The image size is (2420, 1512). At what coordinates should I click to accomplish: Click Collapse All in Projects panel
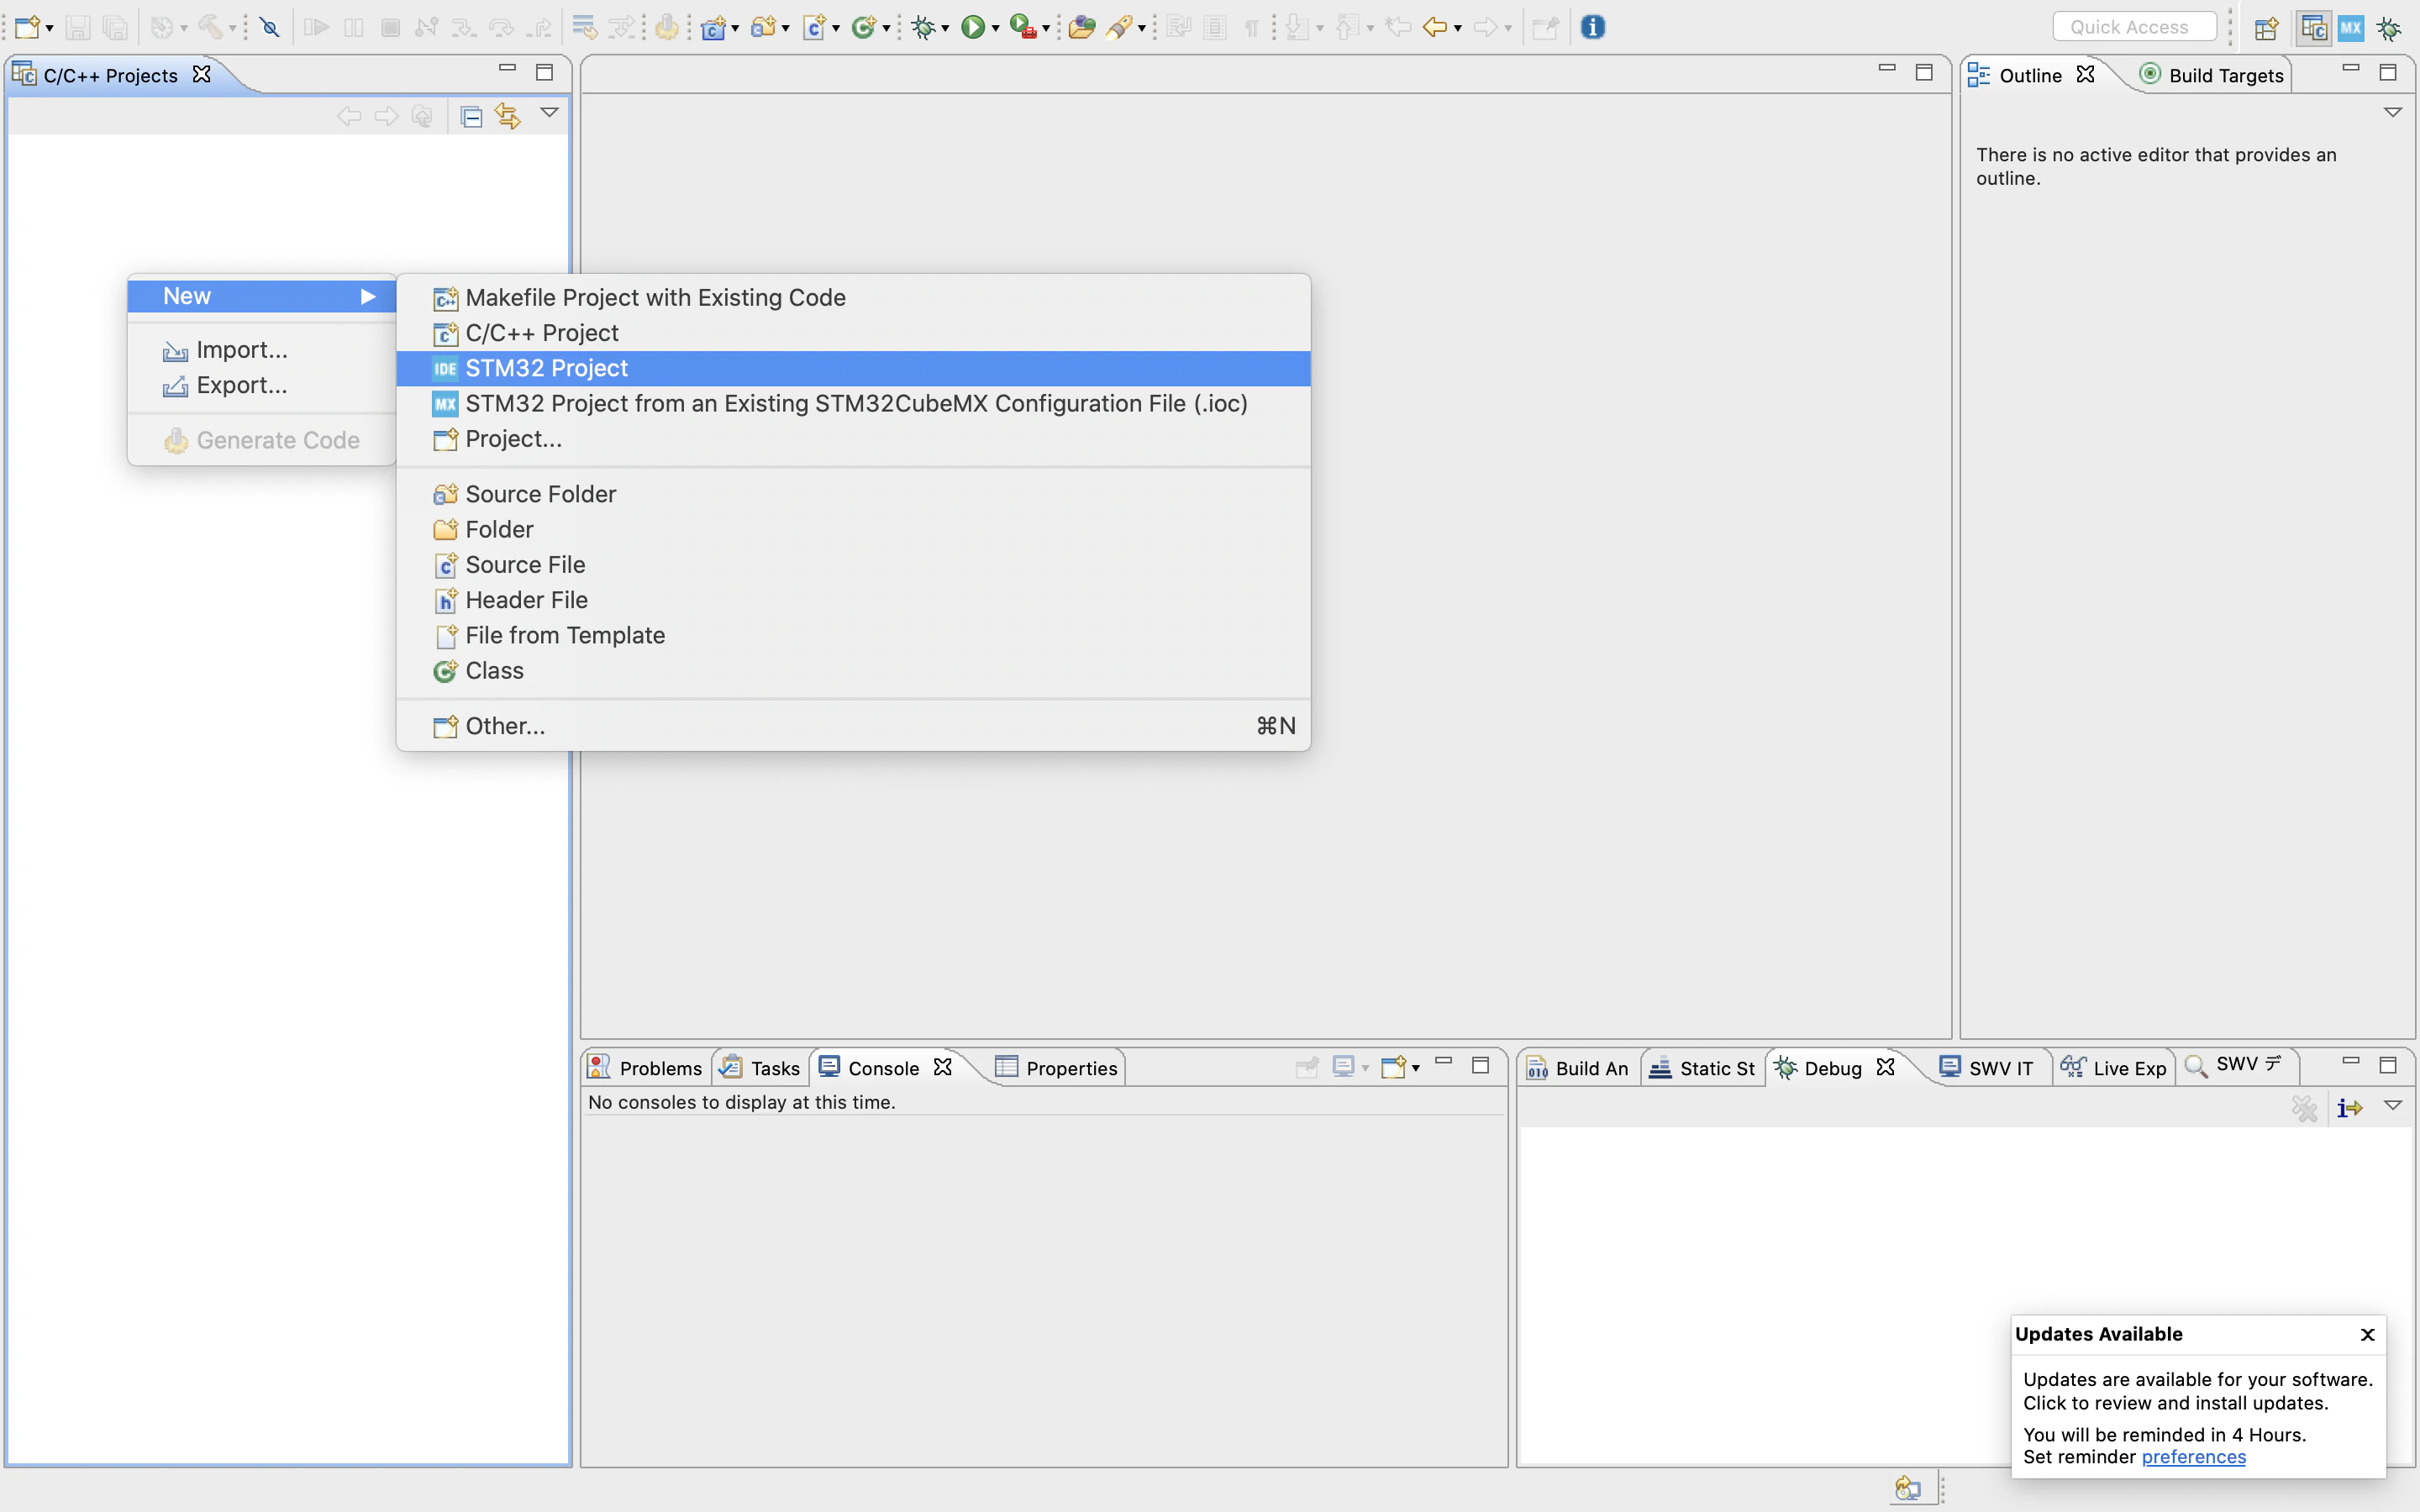coord(471,117)
